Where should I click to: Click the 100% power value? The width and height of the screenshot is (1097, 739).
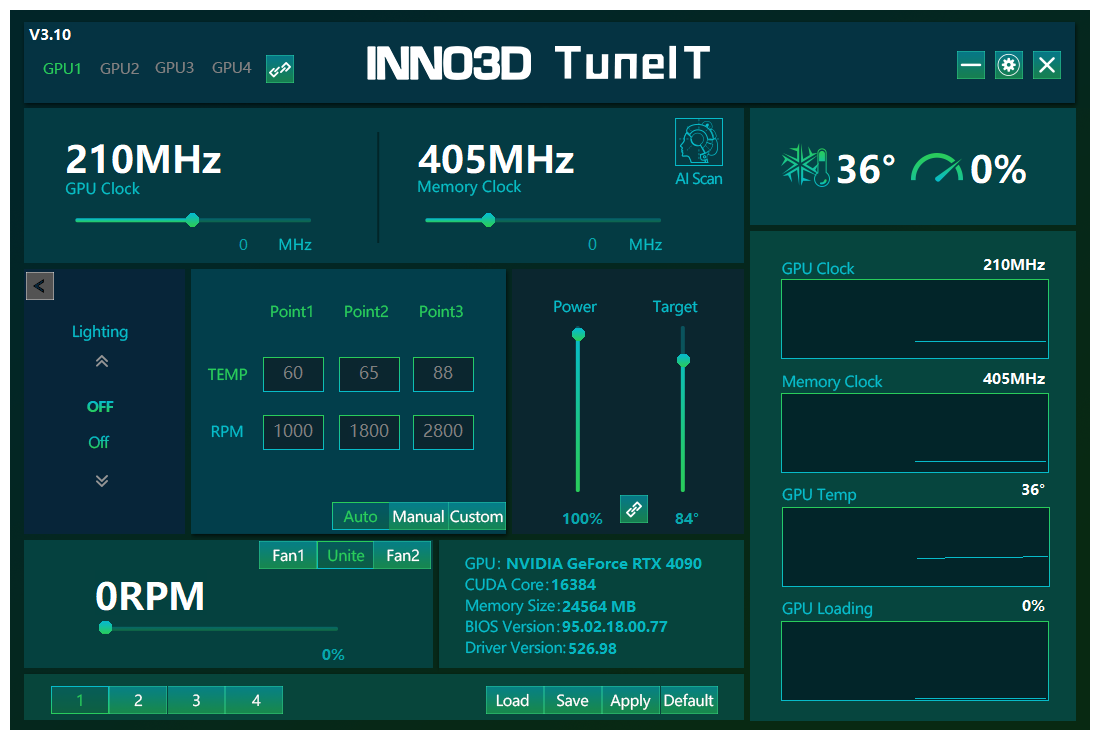[x=582, y=519]
